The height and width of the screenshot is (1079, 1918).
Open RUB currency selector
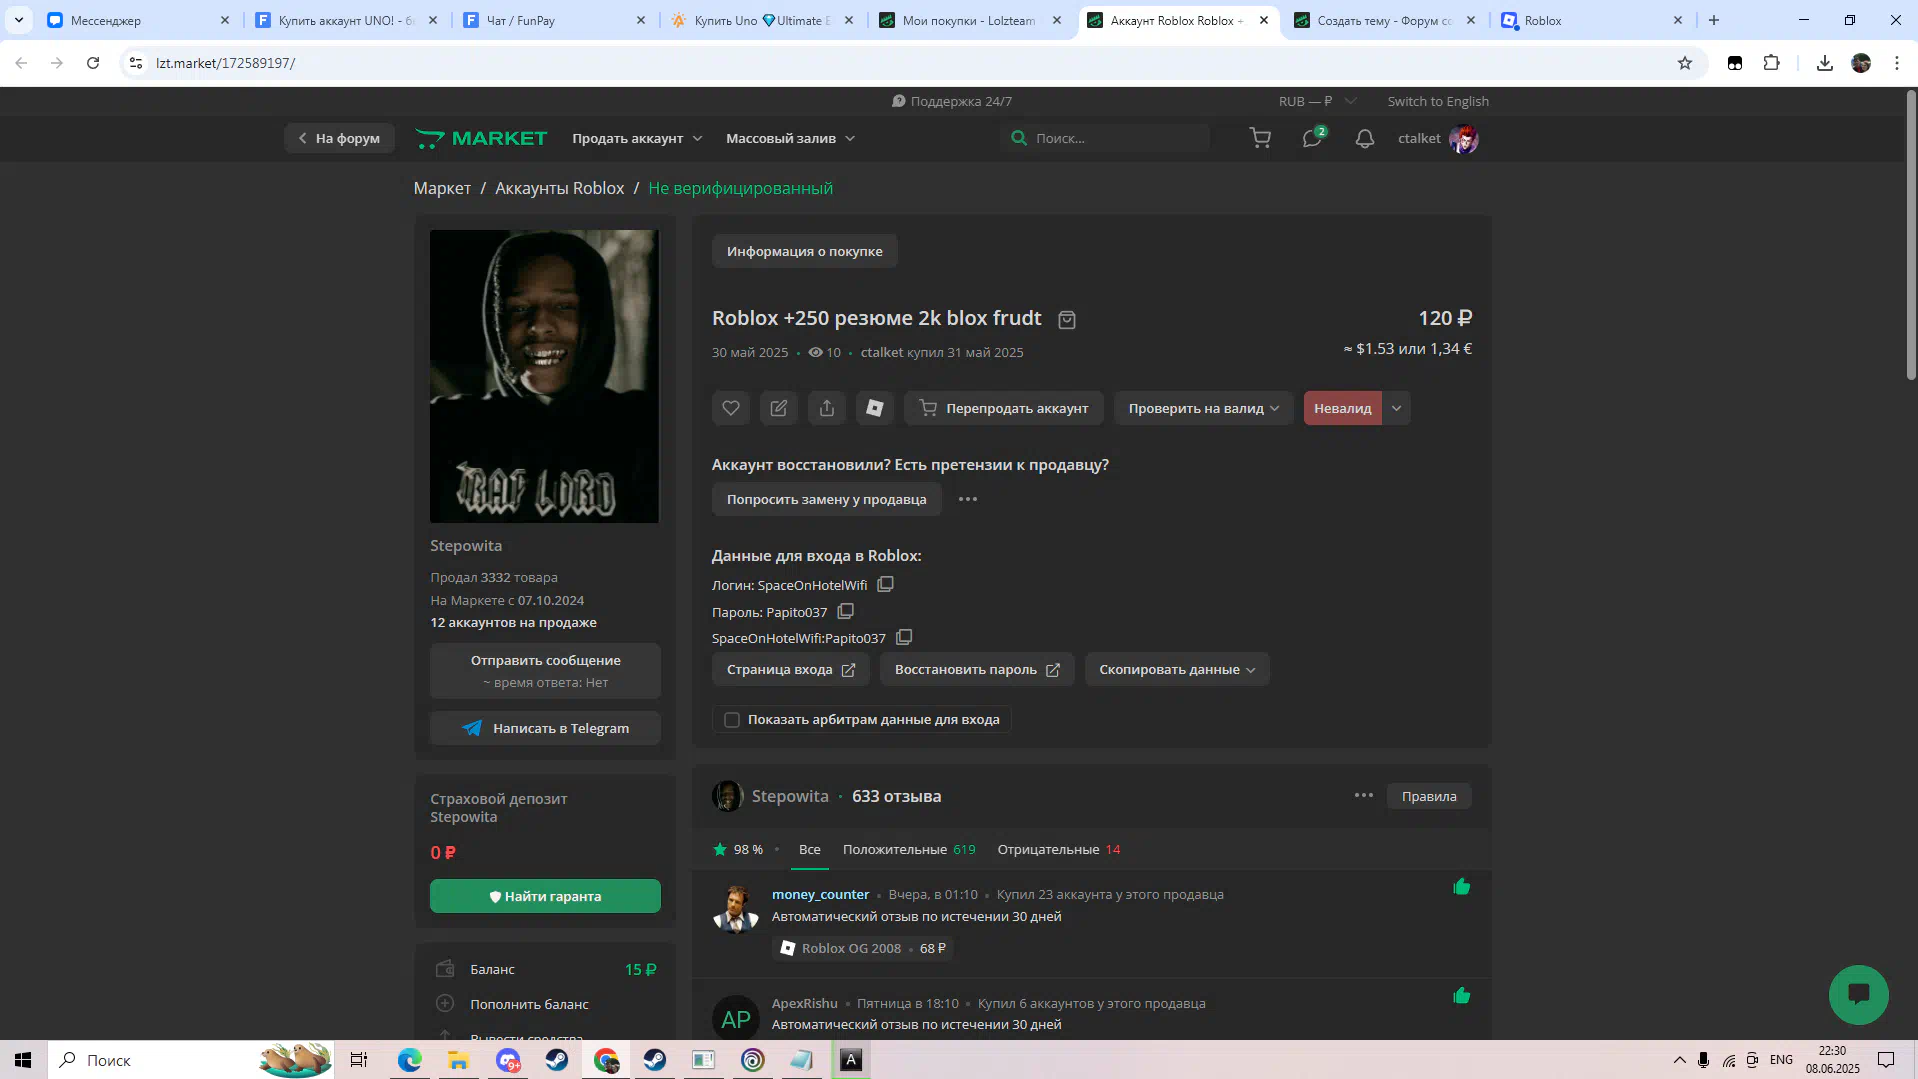pos(1316,101)
